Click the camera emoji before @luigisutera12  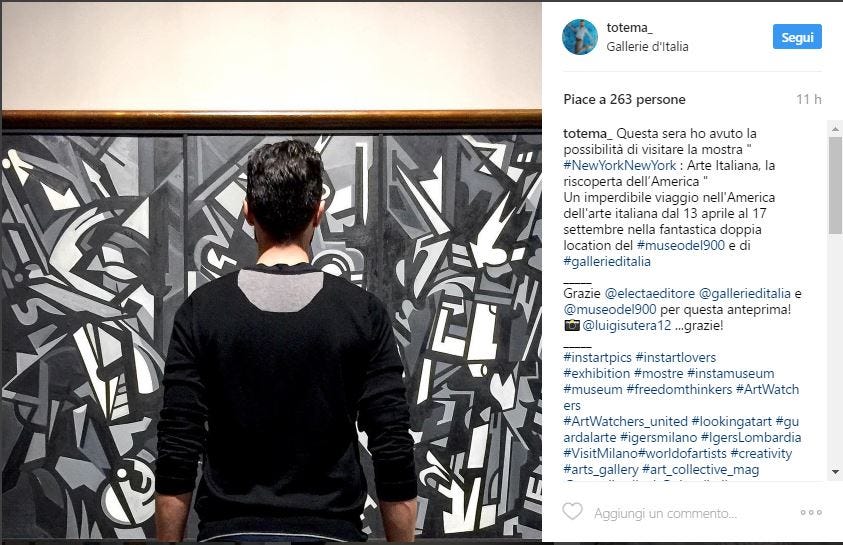click(571, 325)
